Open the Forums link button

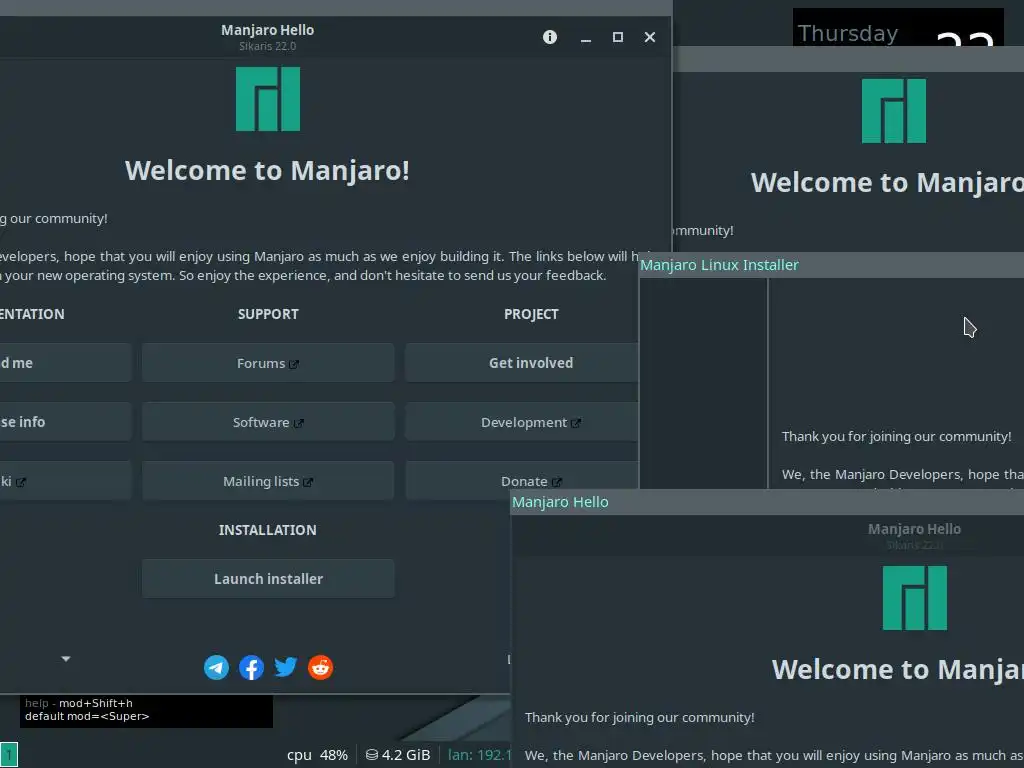point(268,363)
